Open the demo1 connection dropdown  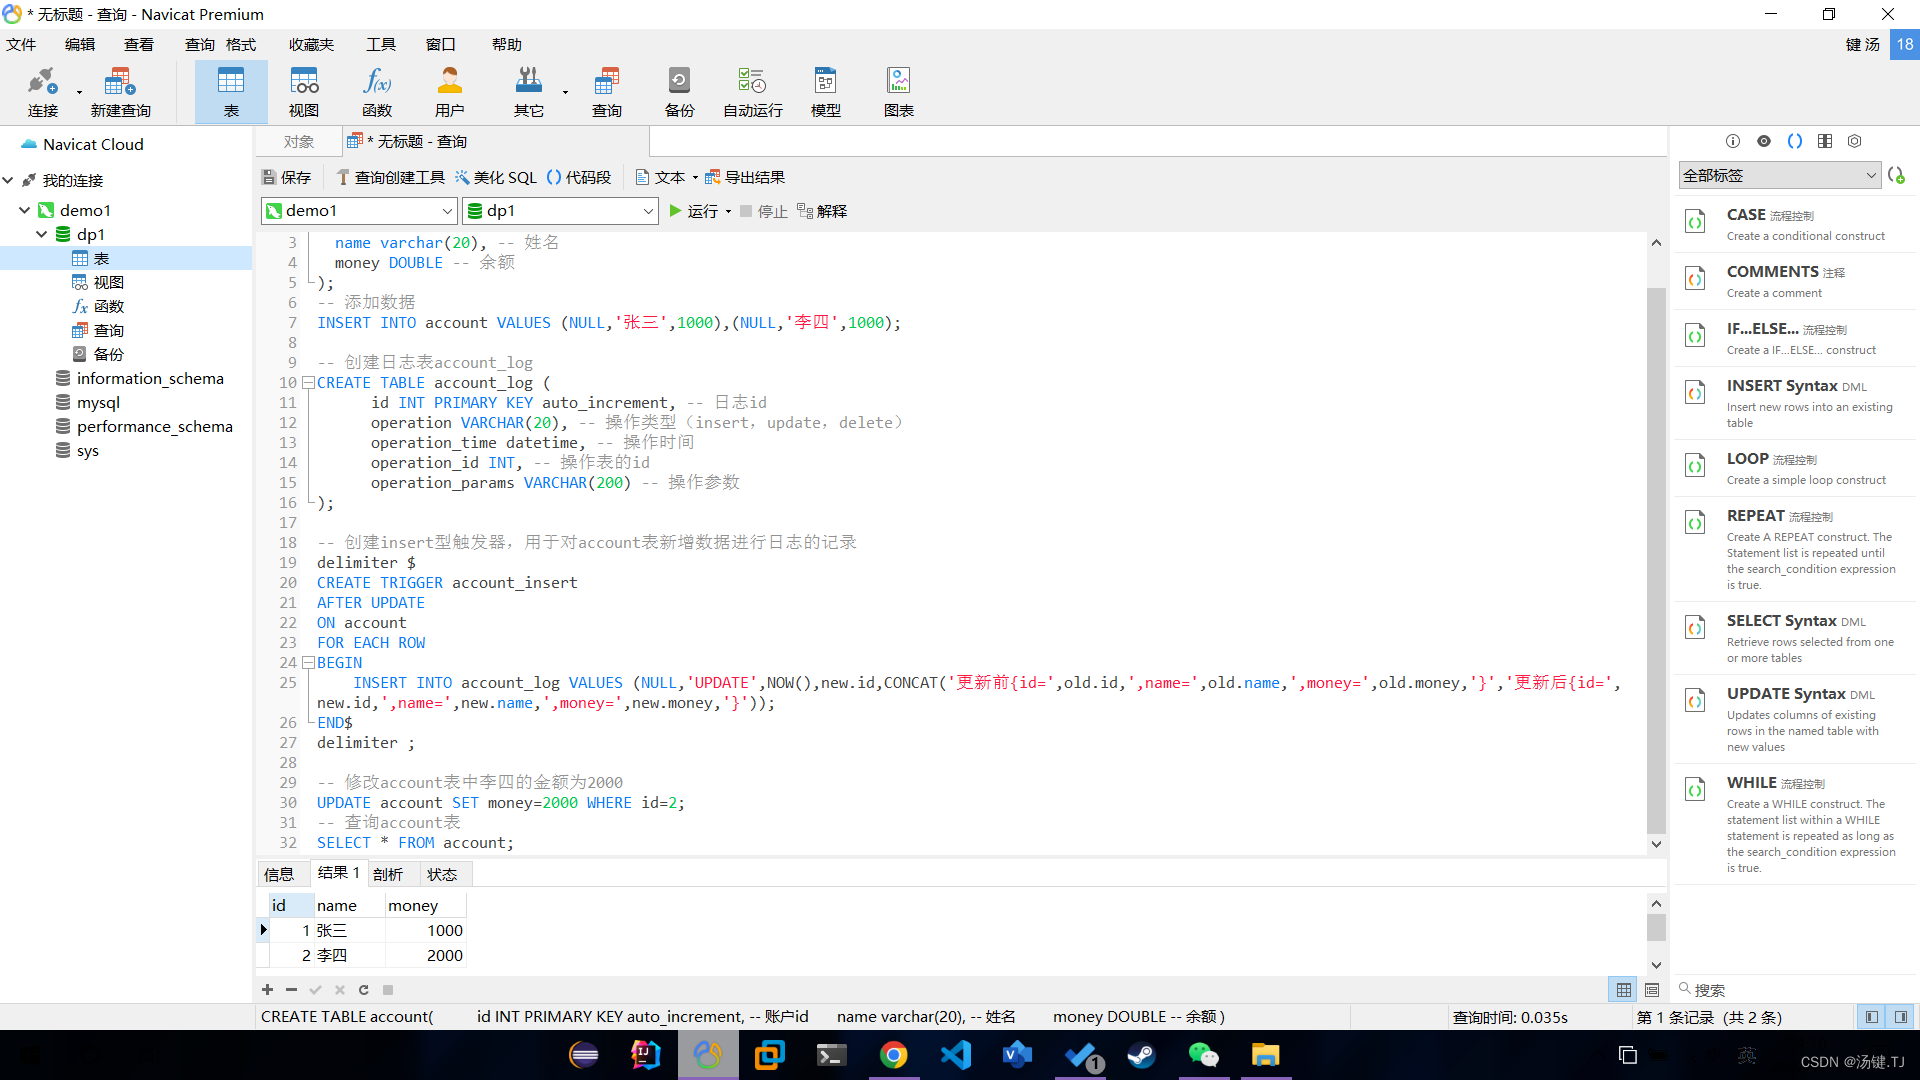[x=447, y=211]
